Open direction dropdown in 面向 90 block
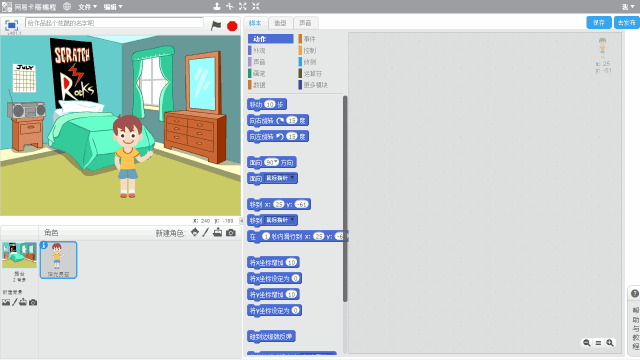Image resolution: width=640 pixels, height=360 pixels. pyautogui.click(x=276, y=162)
